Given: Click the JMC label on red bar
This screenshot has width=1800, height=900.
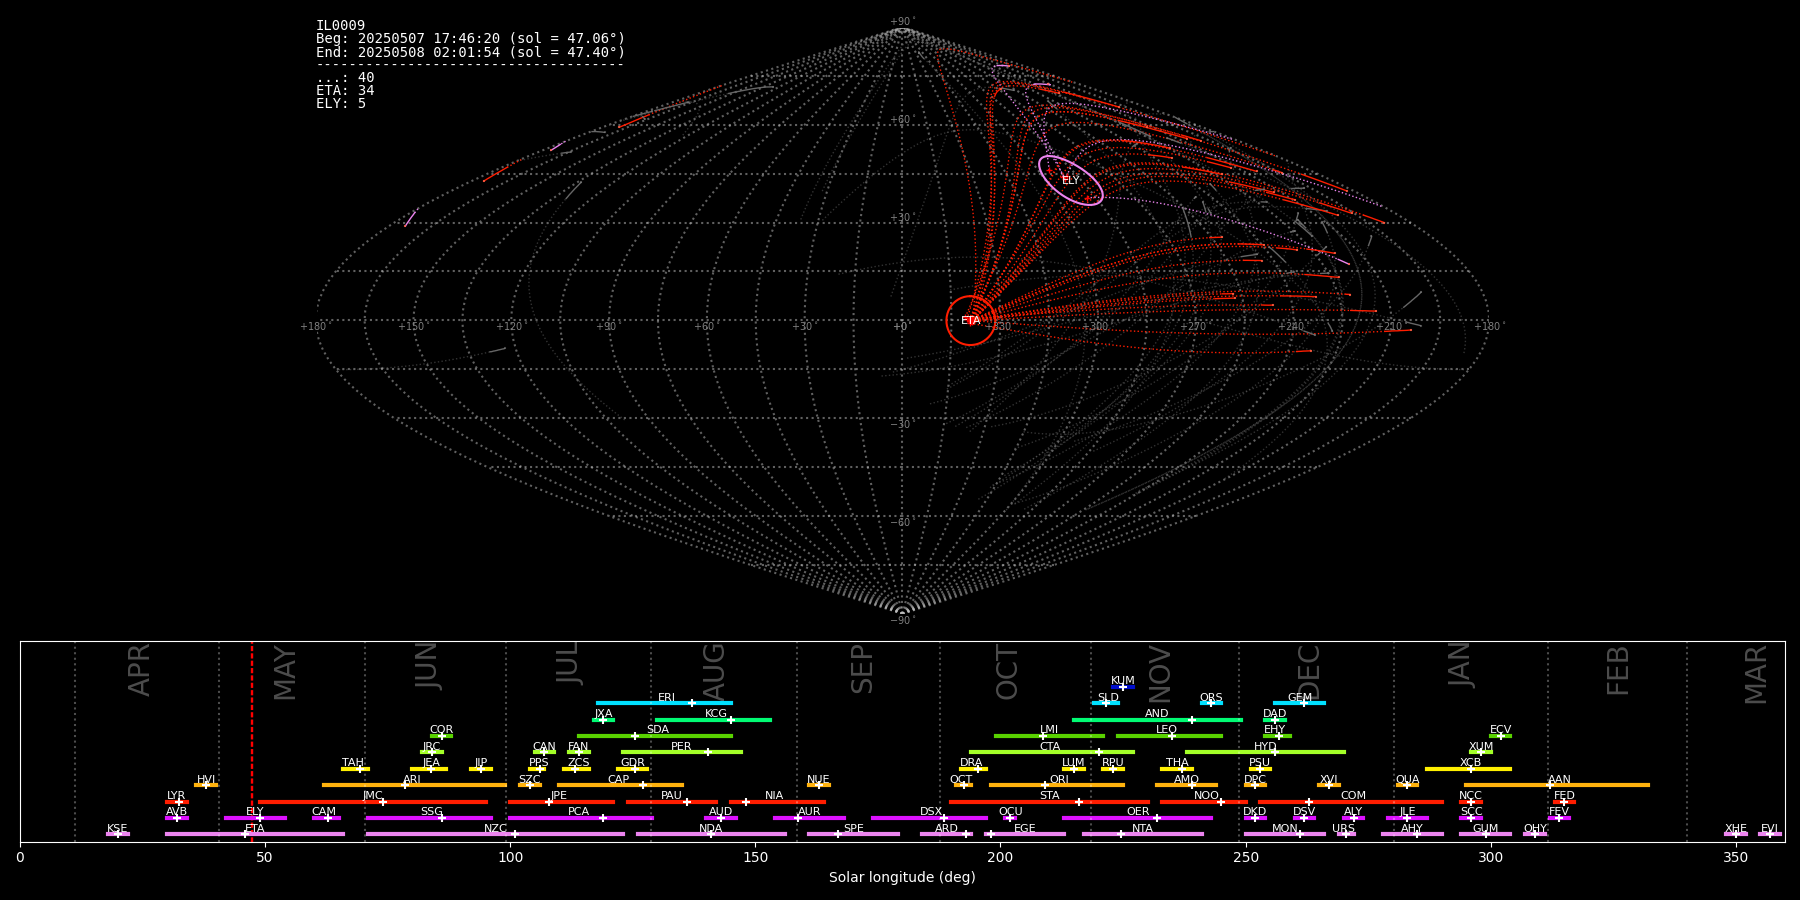Looking at the screenshot, I should click(x=372, y=796).
